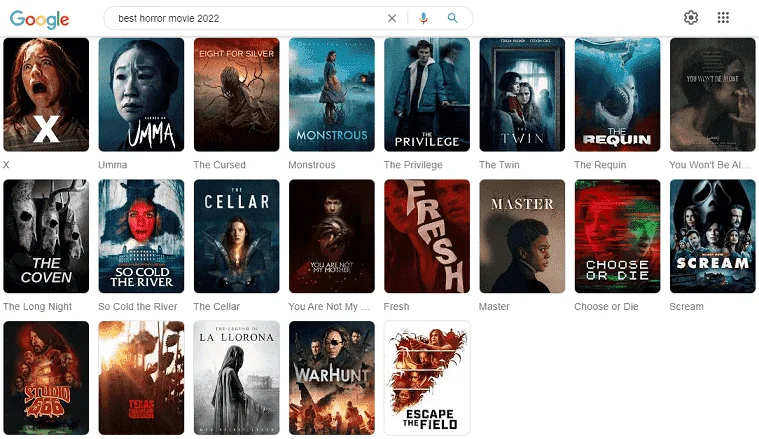Select the Fresh movie poster
The height and width of the screenshot is (439, 759).
pyautogui.click(x=427, y=236)
